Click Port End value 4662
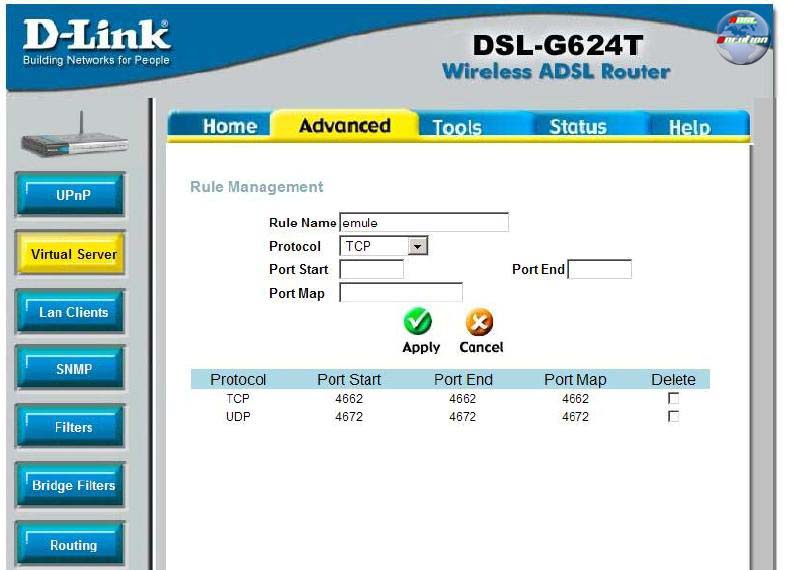 [x=462, y=398]
